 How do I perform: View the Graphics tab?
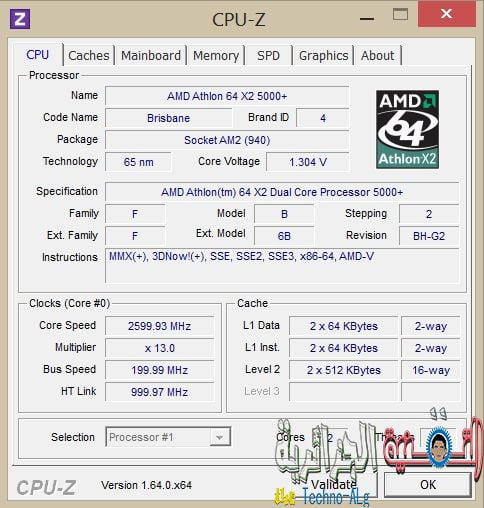tap(323, 56)
